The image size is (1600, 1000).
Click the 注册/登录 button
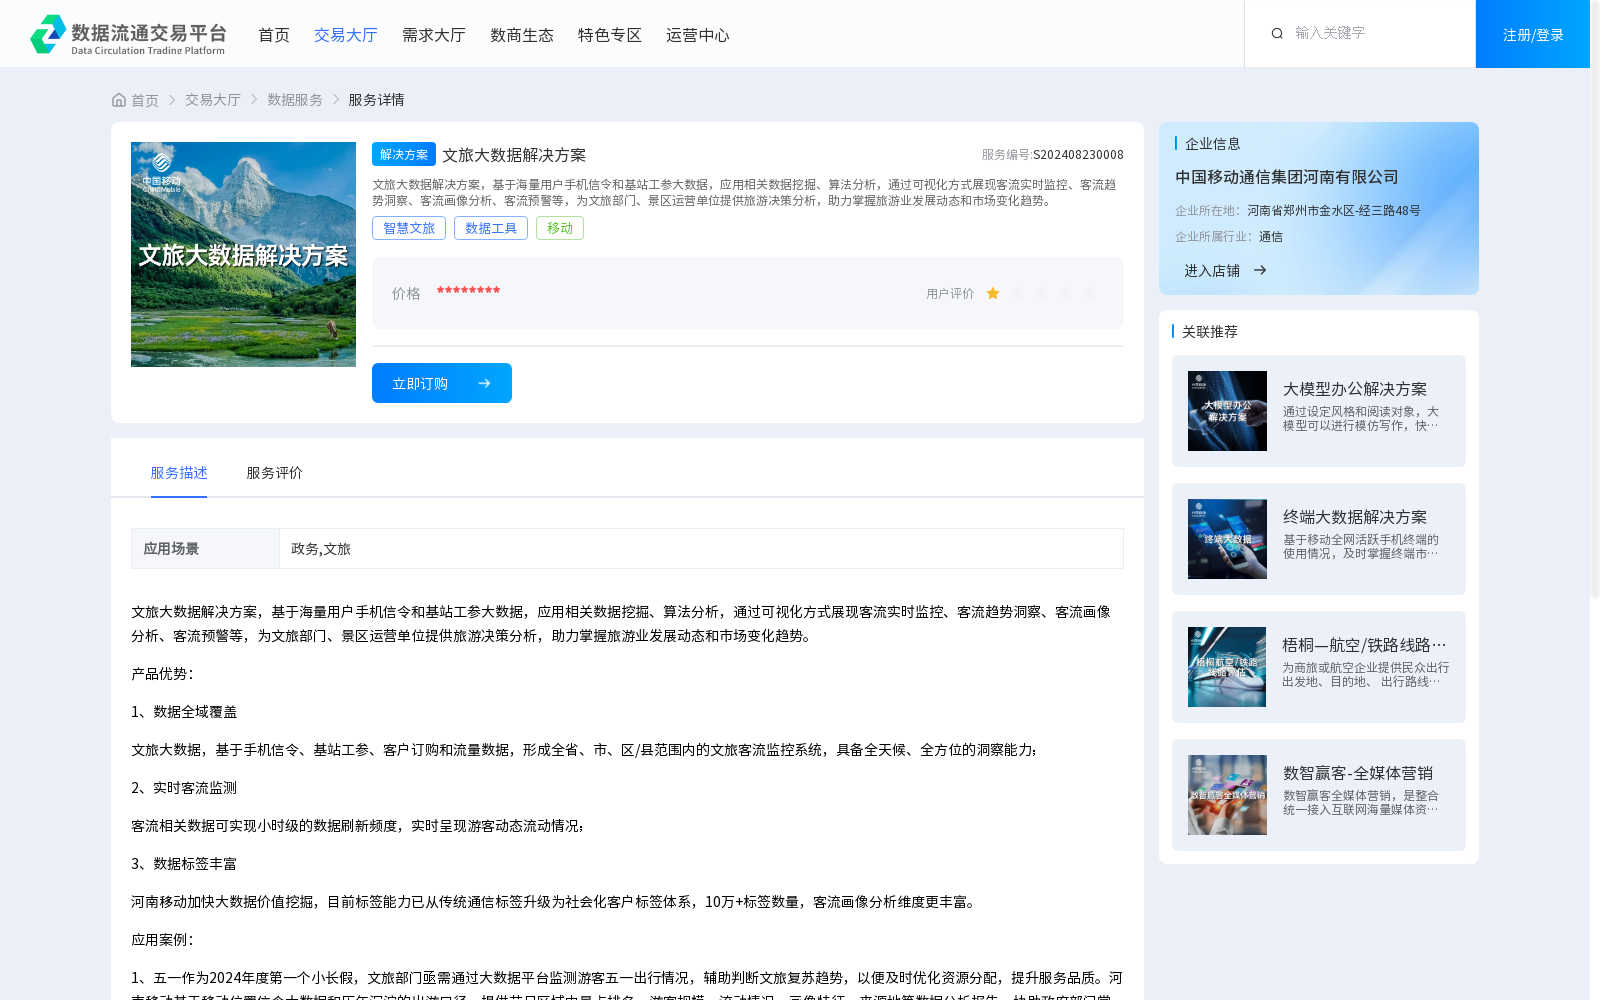coord(1533,34)
